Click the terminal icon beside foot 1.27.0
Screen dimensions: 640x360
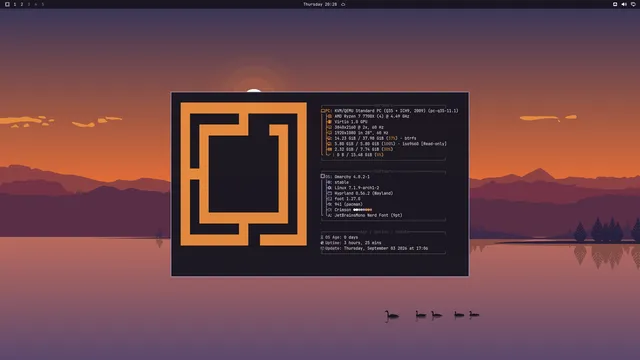[x=329, y=199]
